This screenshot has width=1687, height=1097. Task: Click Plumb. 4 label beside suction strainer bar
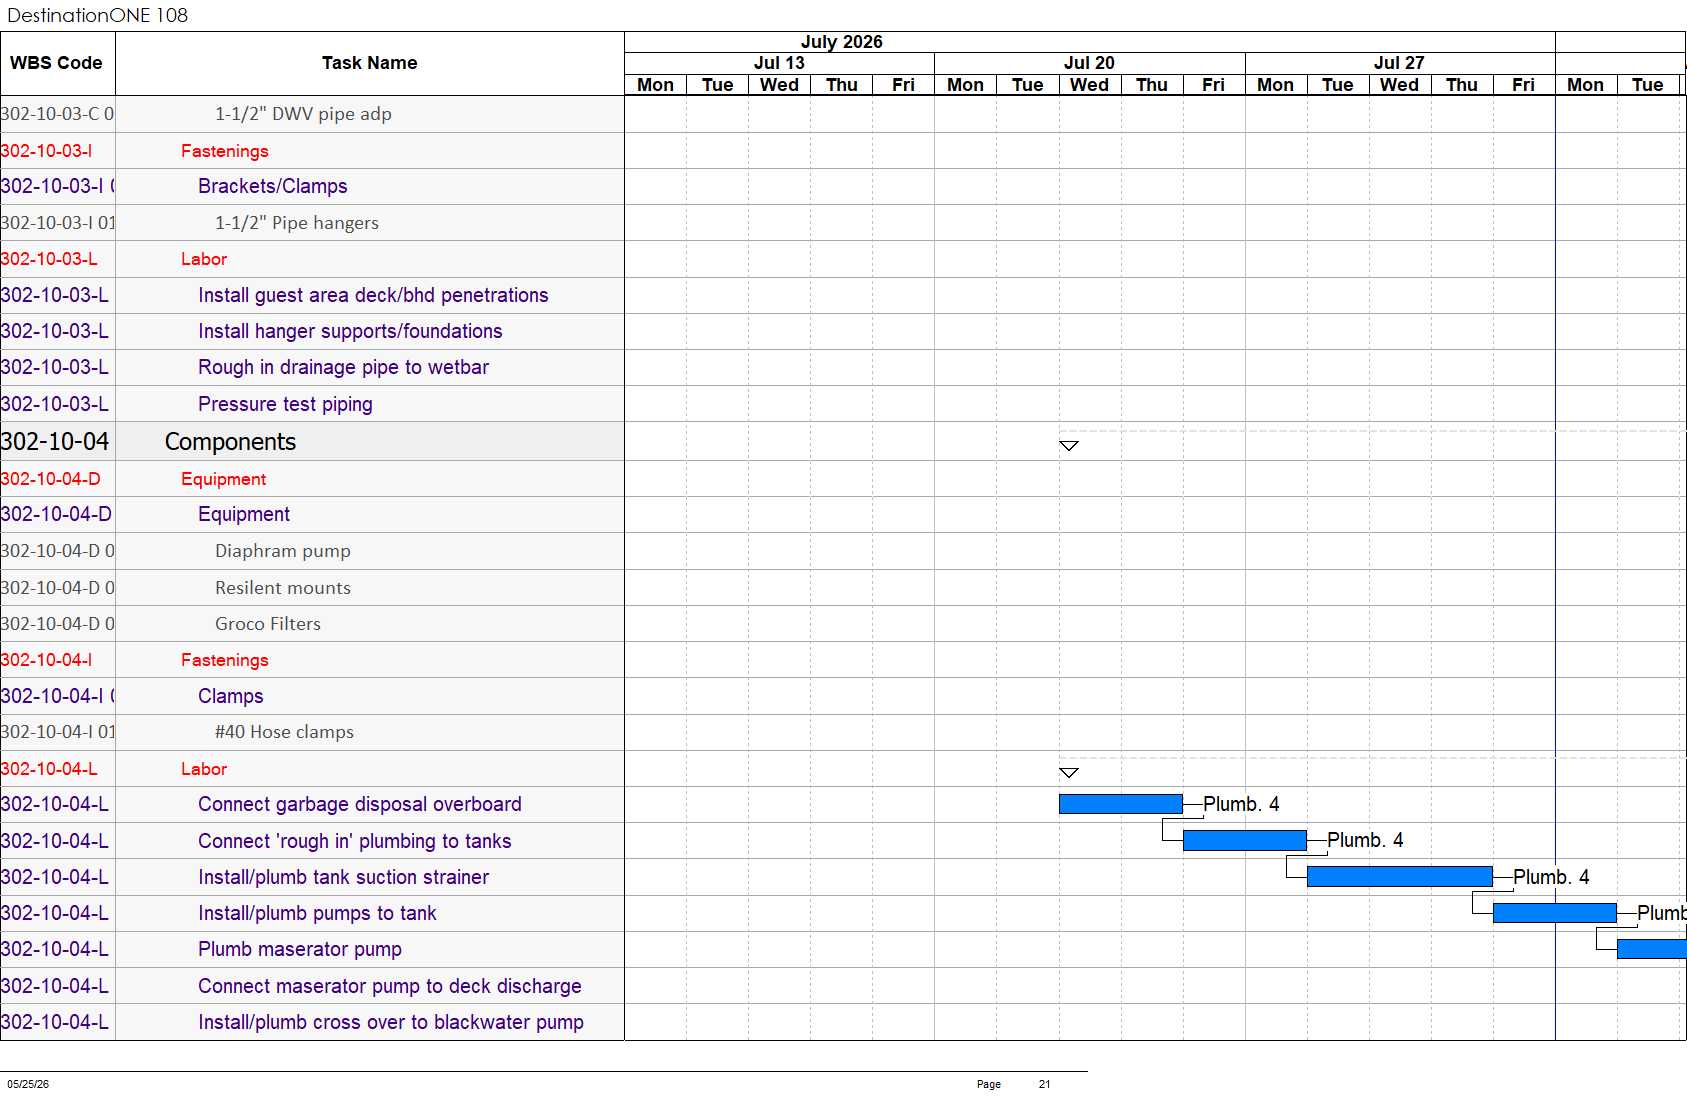[1551, 877]
